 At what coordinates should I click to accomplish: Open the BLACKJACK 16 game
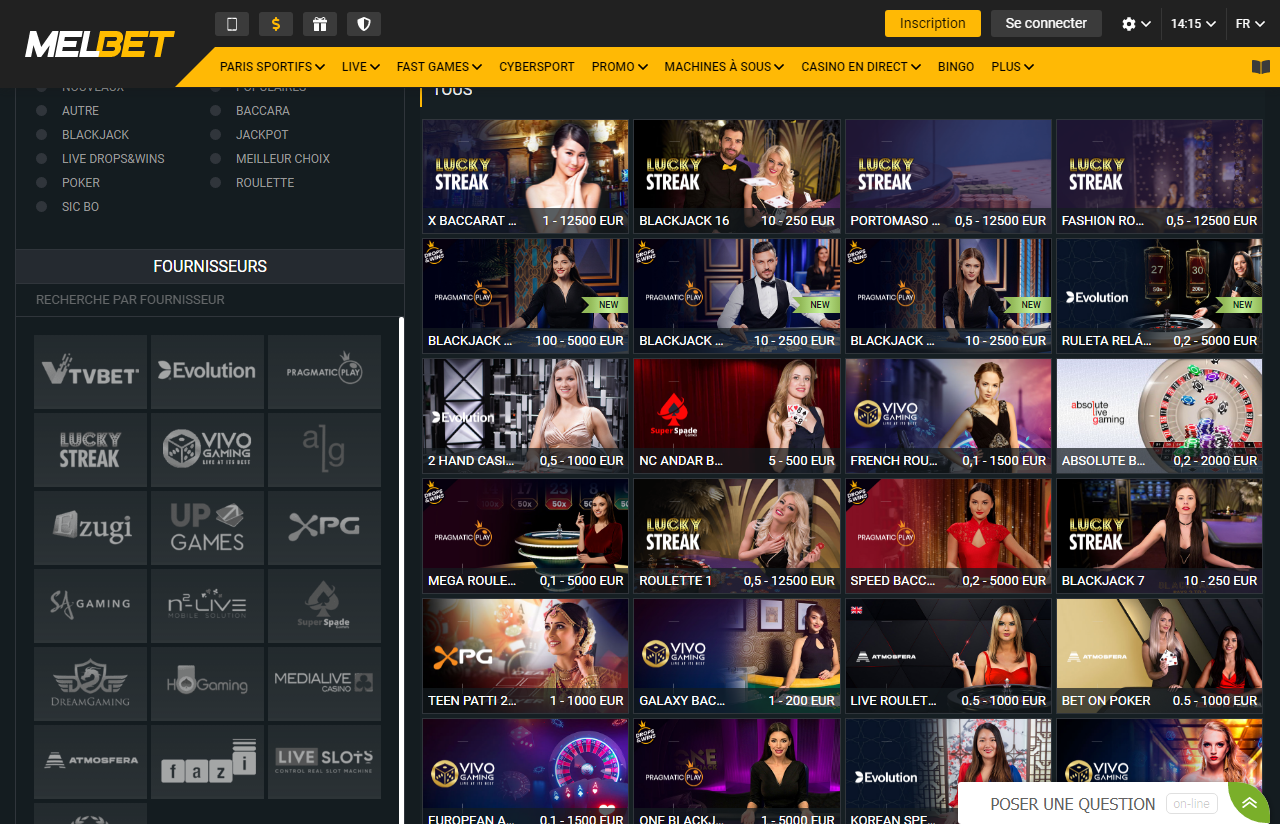click(x=737, y=177)
